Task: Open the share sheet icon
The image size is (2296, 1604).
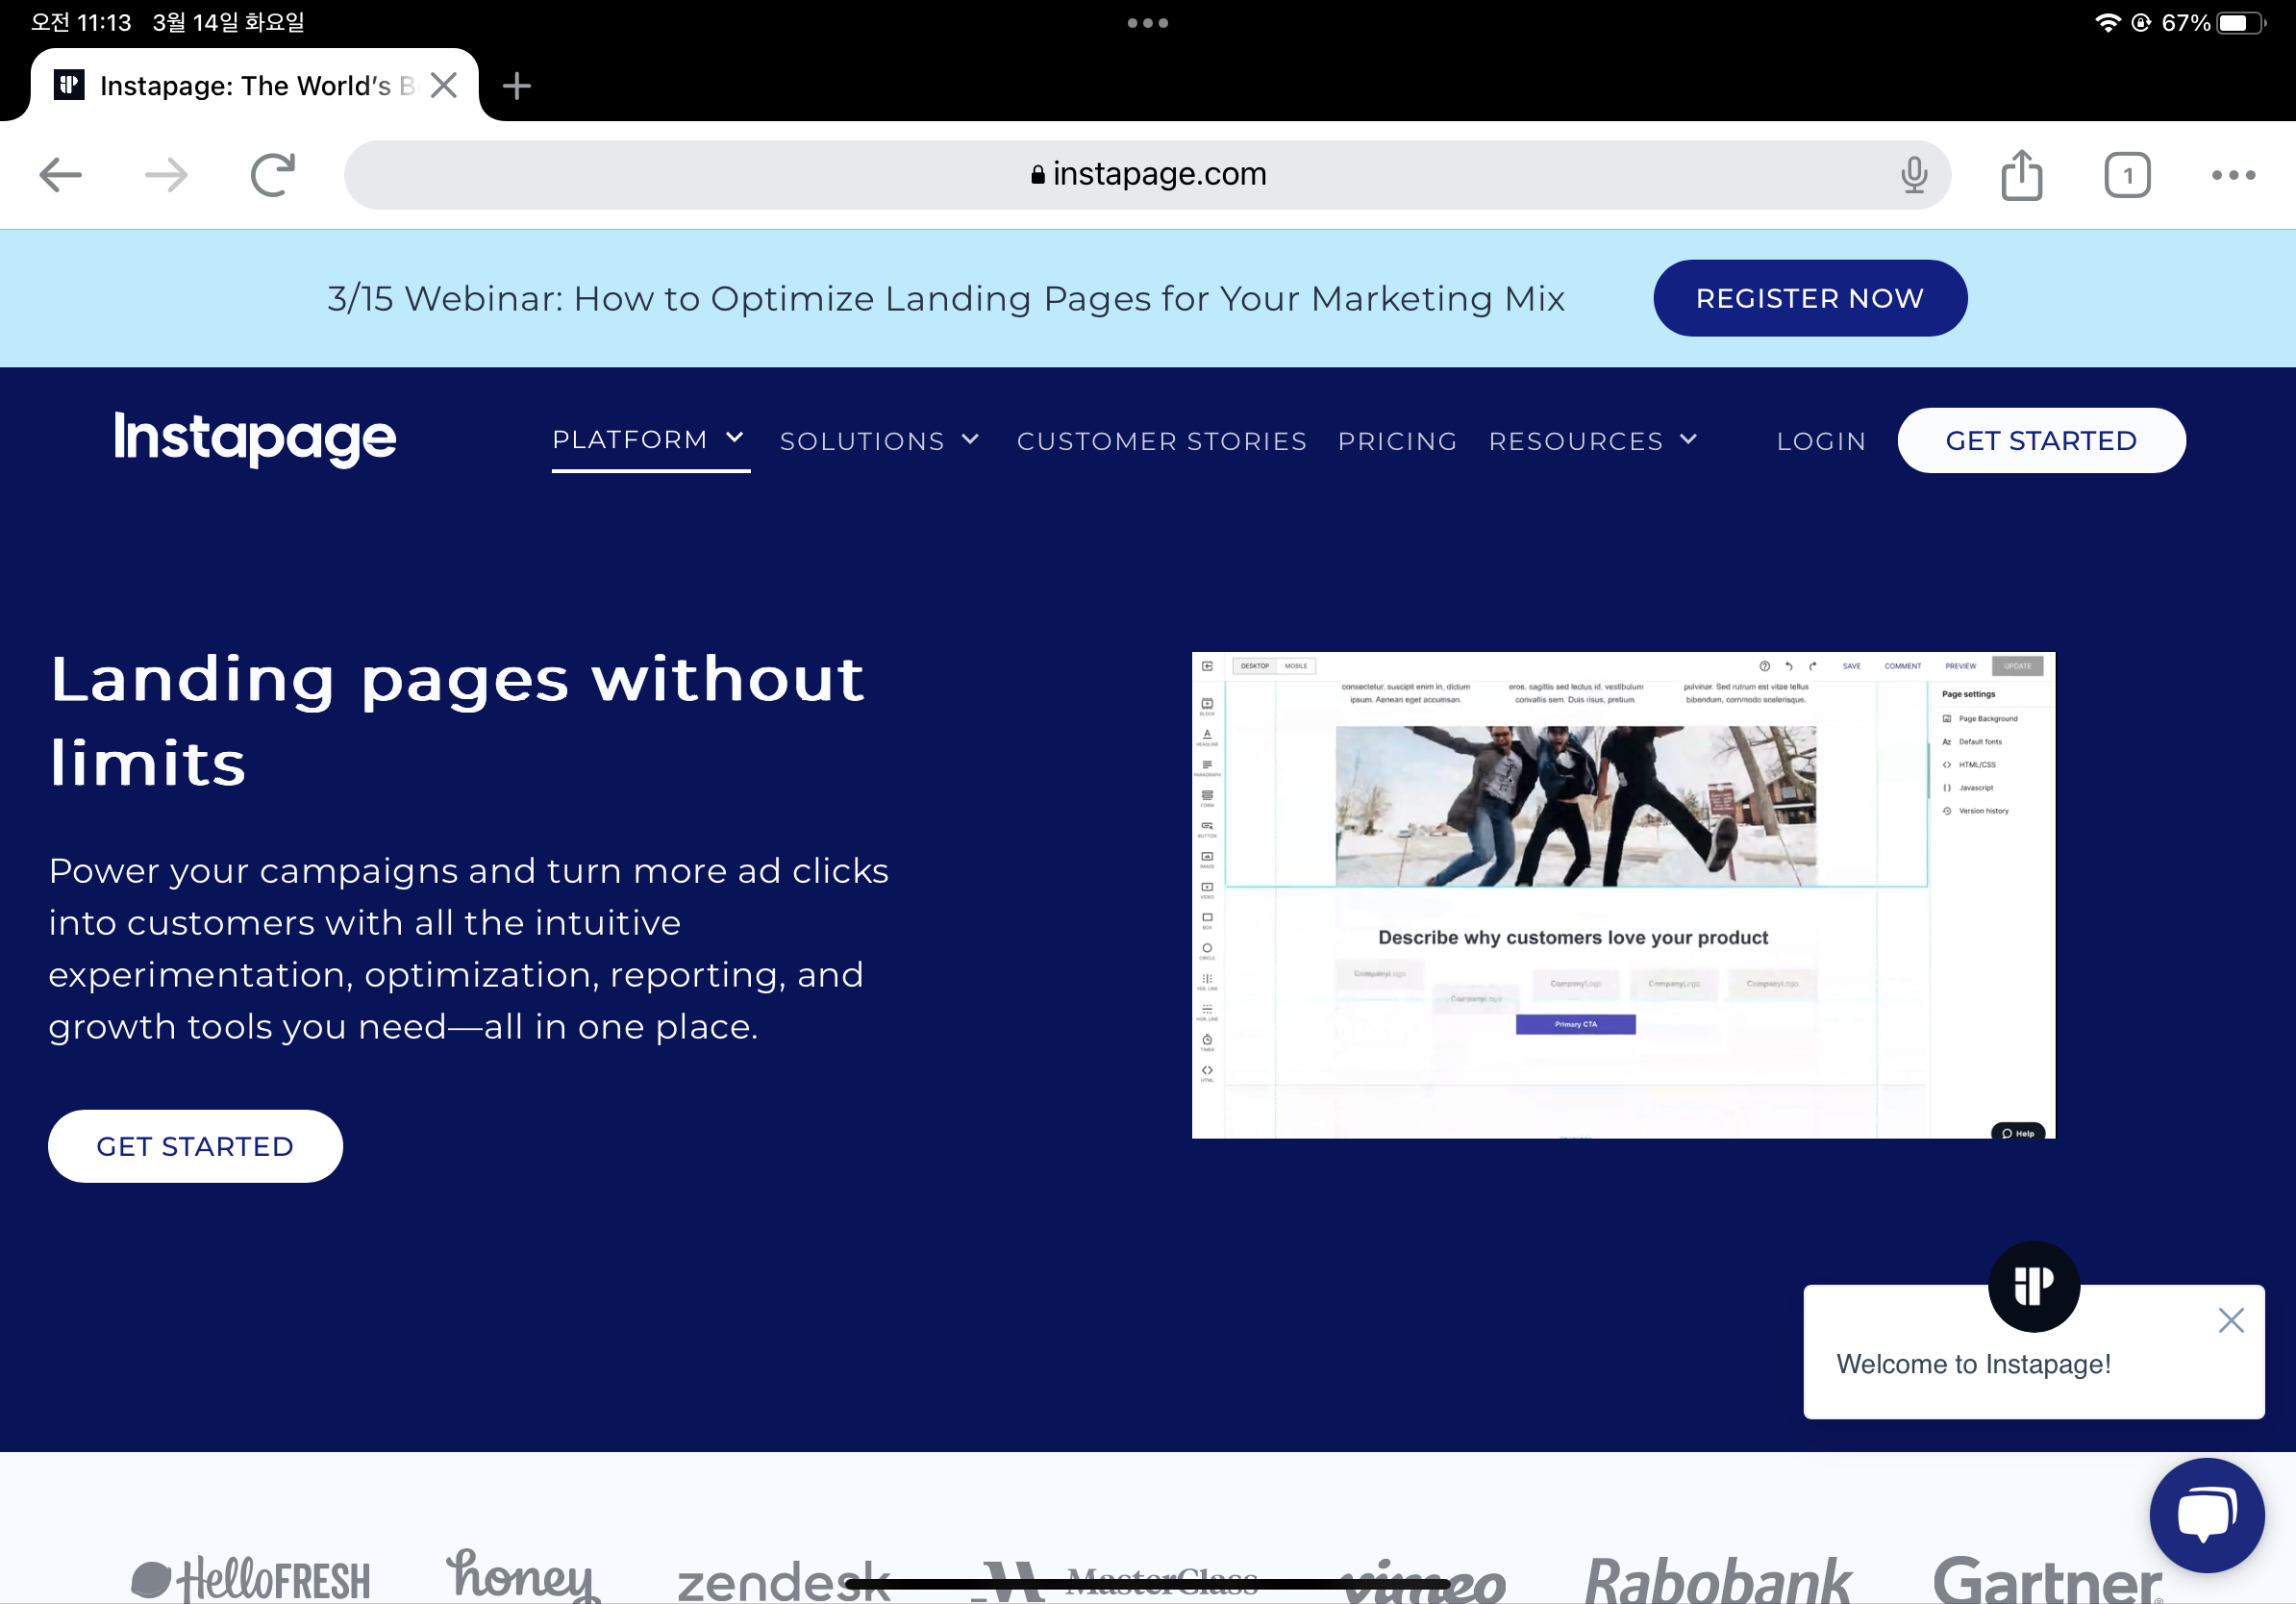Action: click(x=2021, y=175)
